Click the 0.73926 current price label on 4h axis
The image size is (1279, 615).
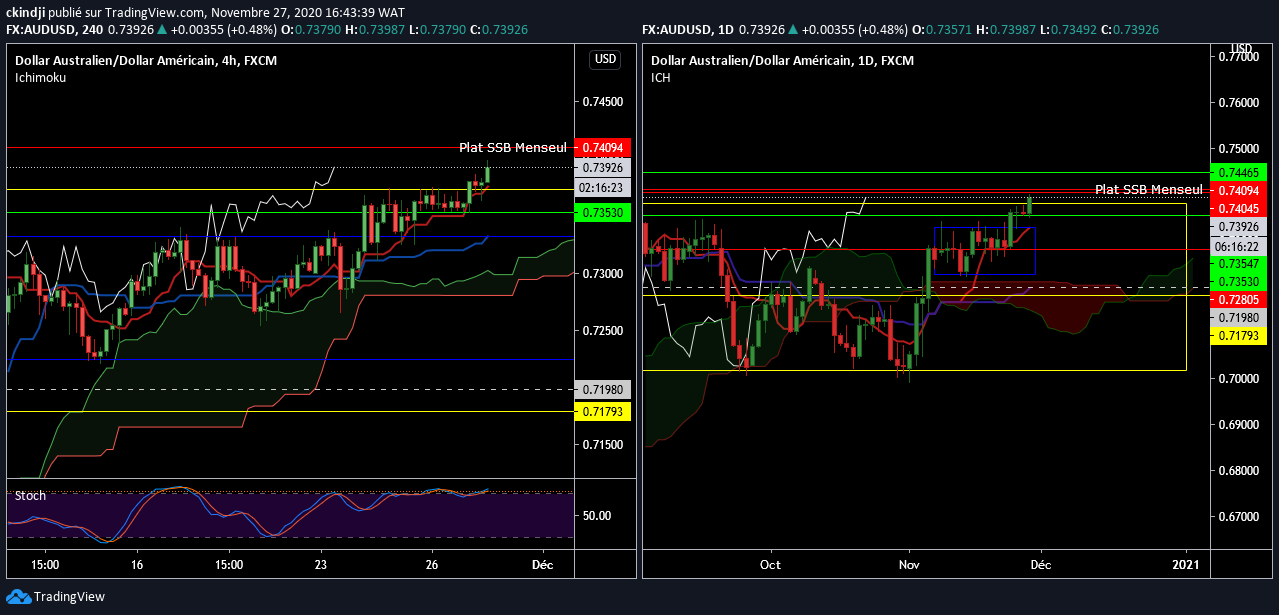602,167
